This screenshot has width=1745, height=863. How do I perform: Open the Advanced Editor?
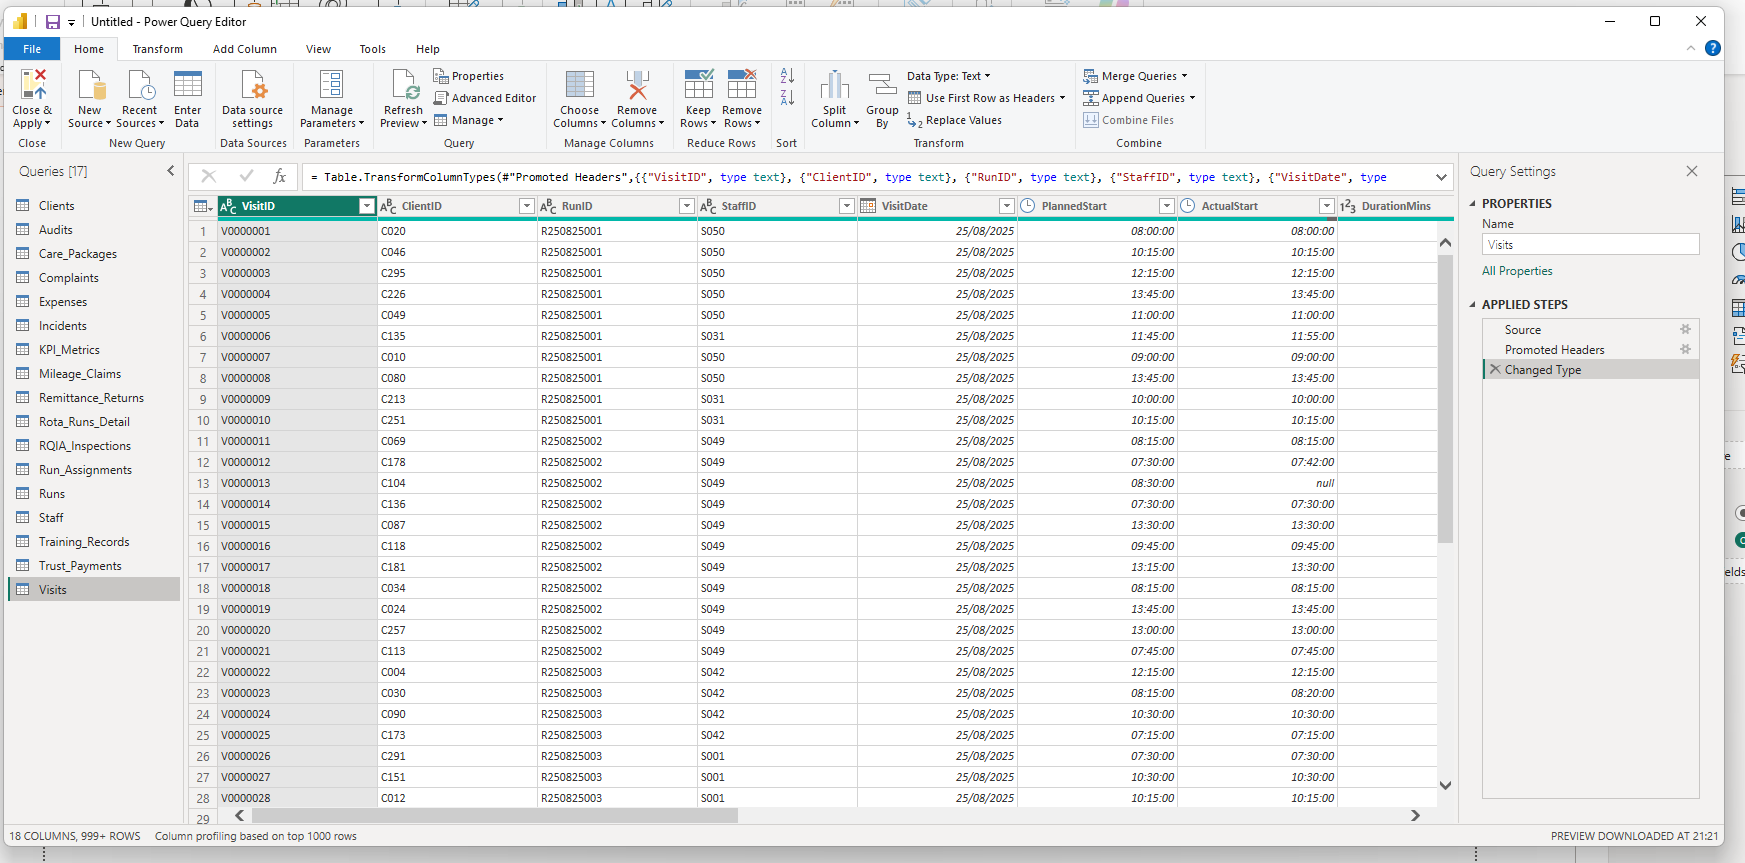click(x=485, y=98)
